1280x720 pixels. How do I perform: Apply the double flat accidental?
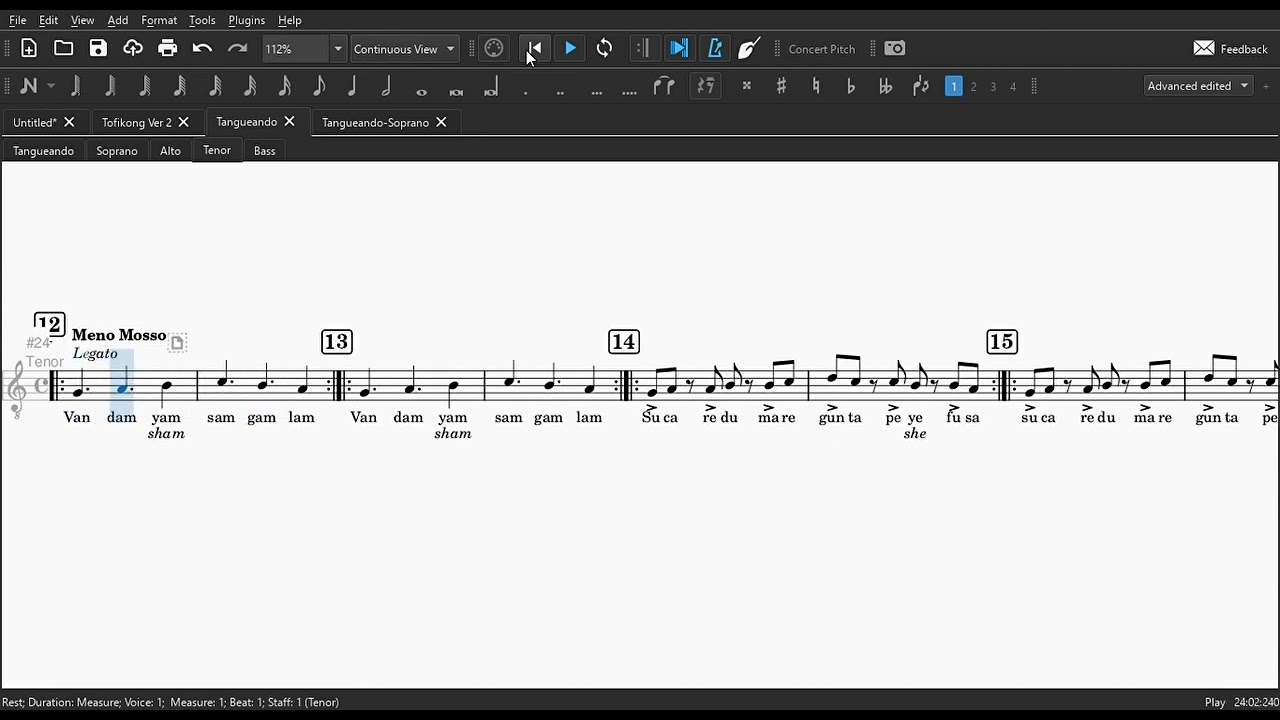(885, 87)
